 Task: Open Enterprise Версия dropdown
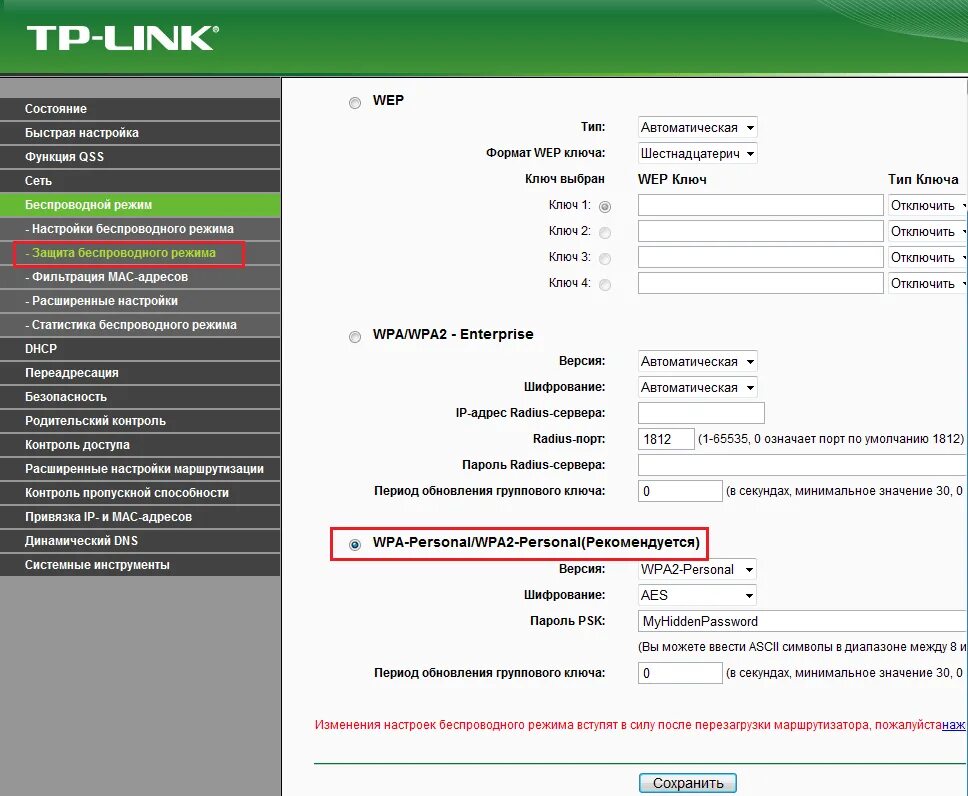698,361
